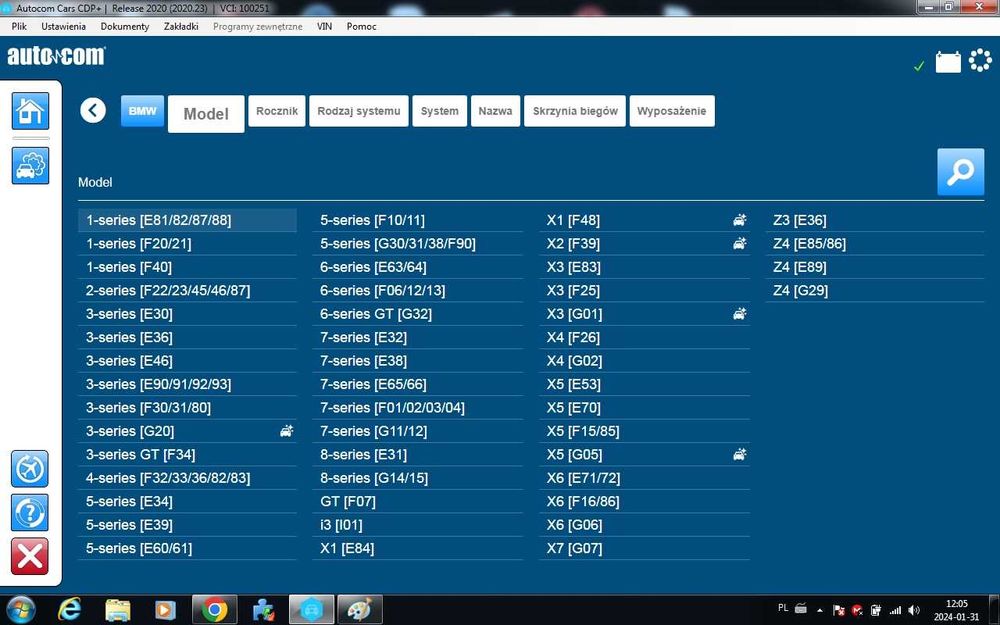Select model X1 [E84]
This screenshot has width=1000, height=625.
point(418,548)
